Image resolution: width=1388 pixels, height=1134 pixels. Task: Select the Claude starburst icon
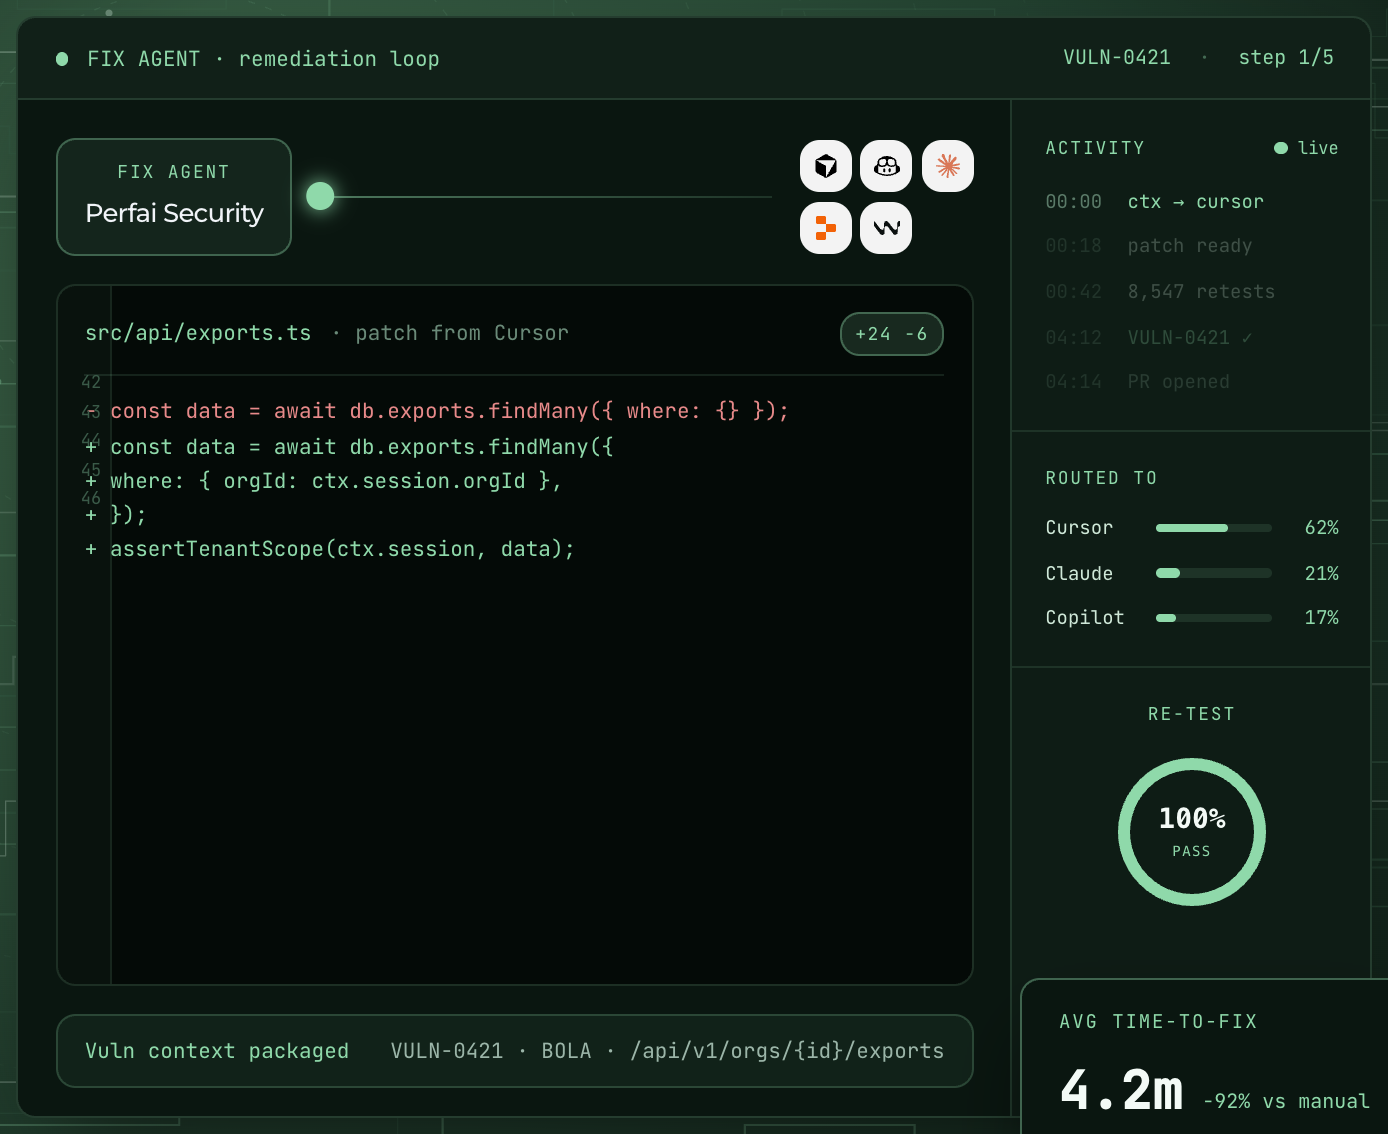[x=948, y=166]
